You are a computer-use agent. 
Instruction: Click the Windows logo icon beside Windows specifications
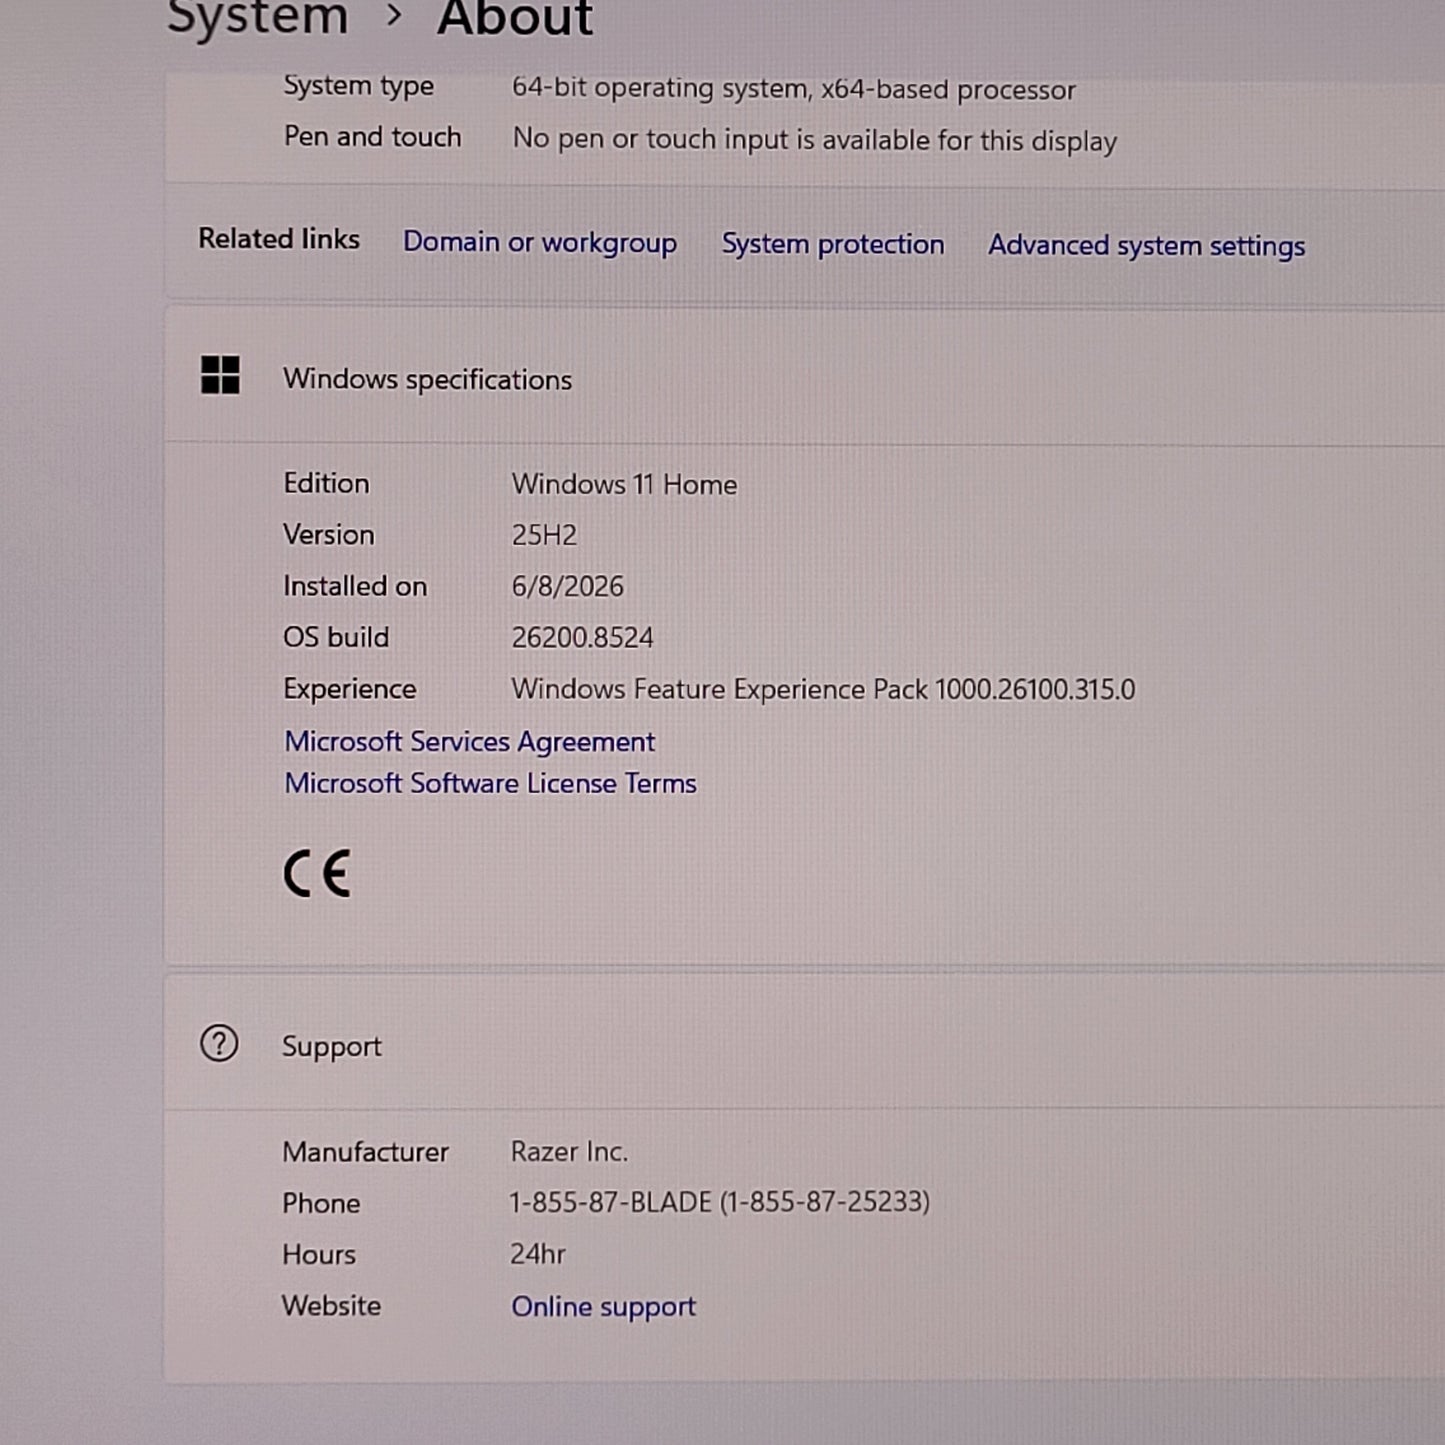(x=220, y=376)
